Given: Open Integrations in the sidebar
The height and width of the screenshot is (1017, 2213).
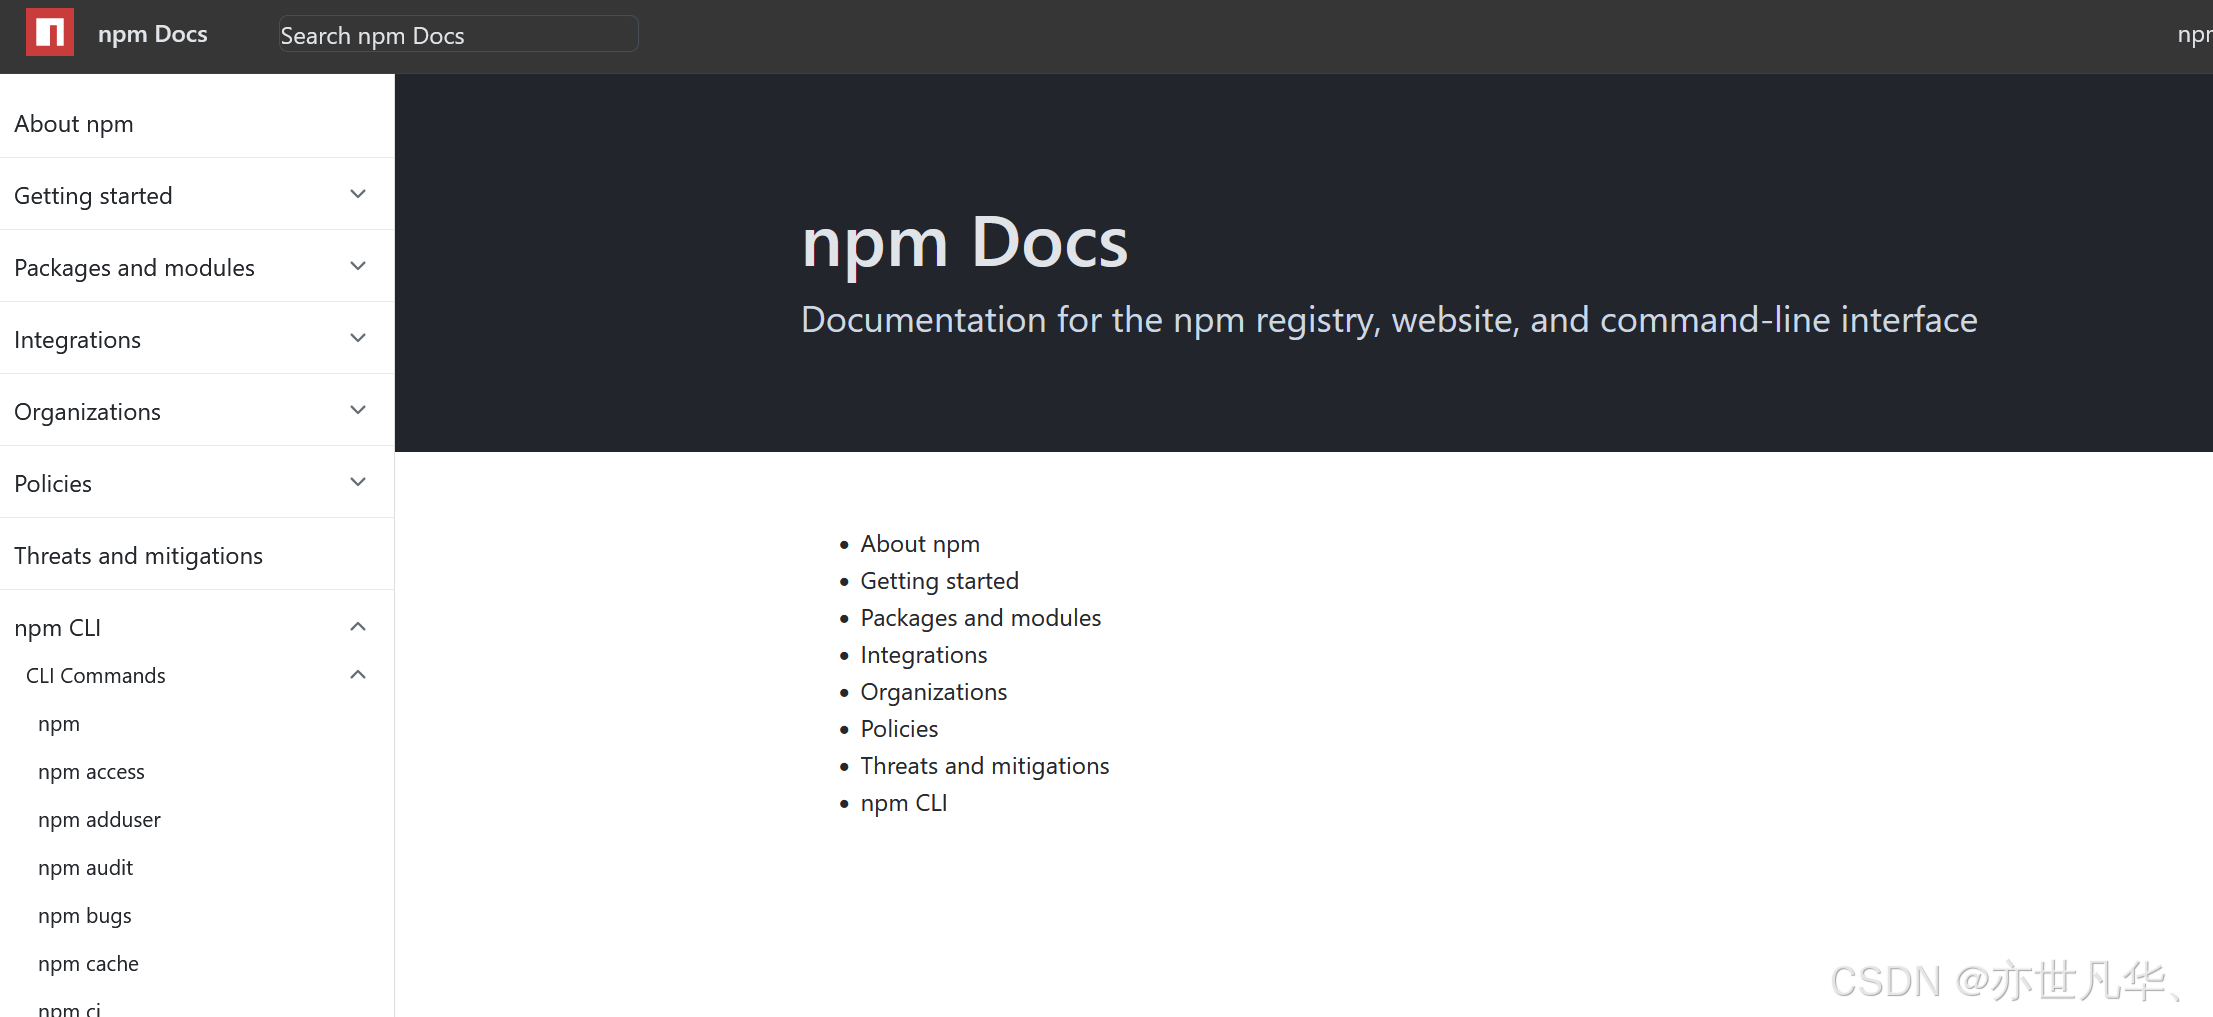Looking at the screenshot, I should pyautogui.click(x=77, y=340).
